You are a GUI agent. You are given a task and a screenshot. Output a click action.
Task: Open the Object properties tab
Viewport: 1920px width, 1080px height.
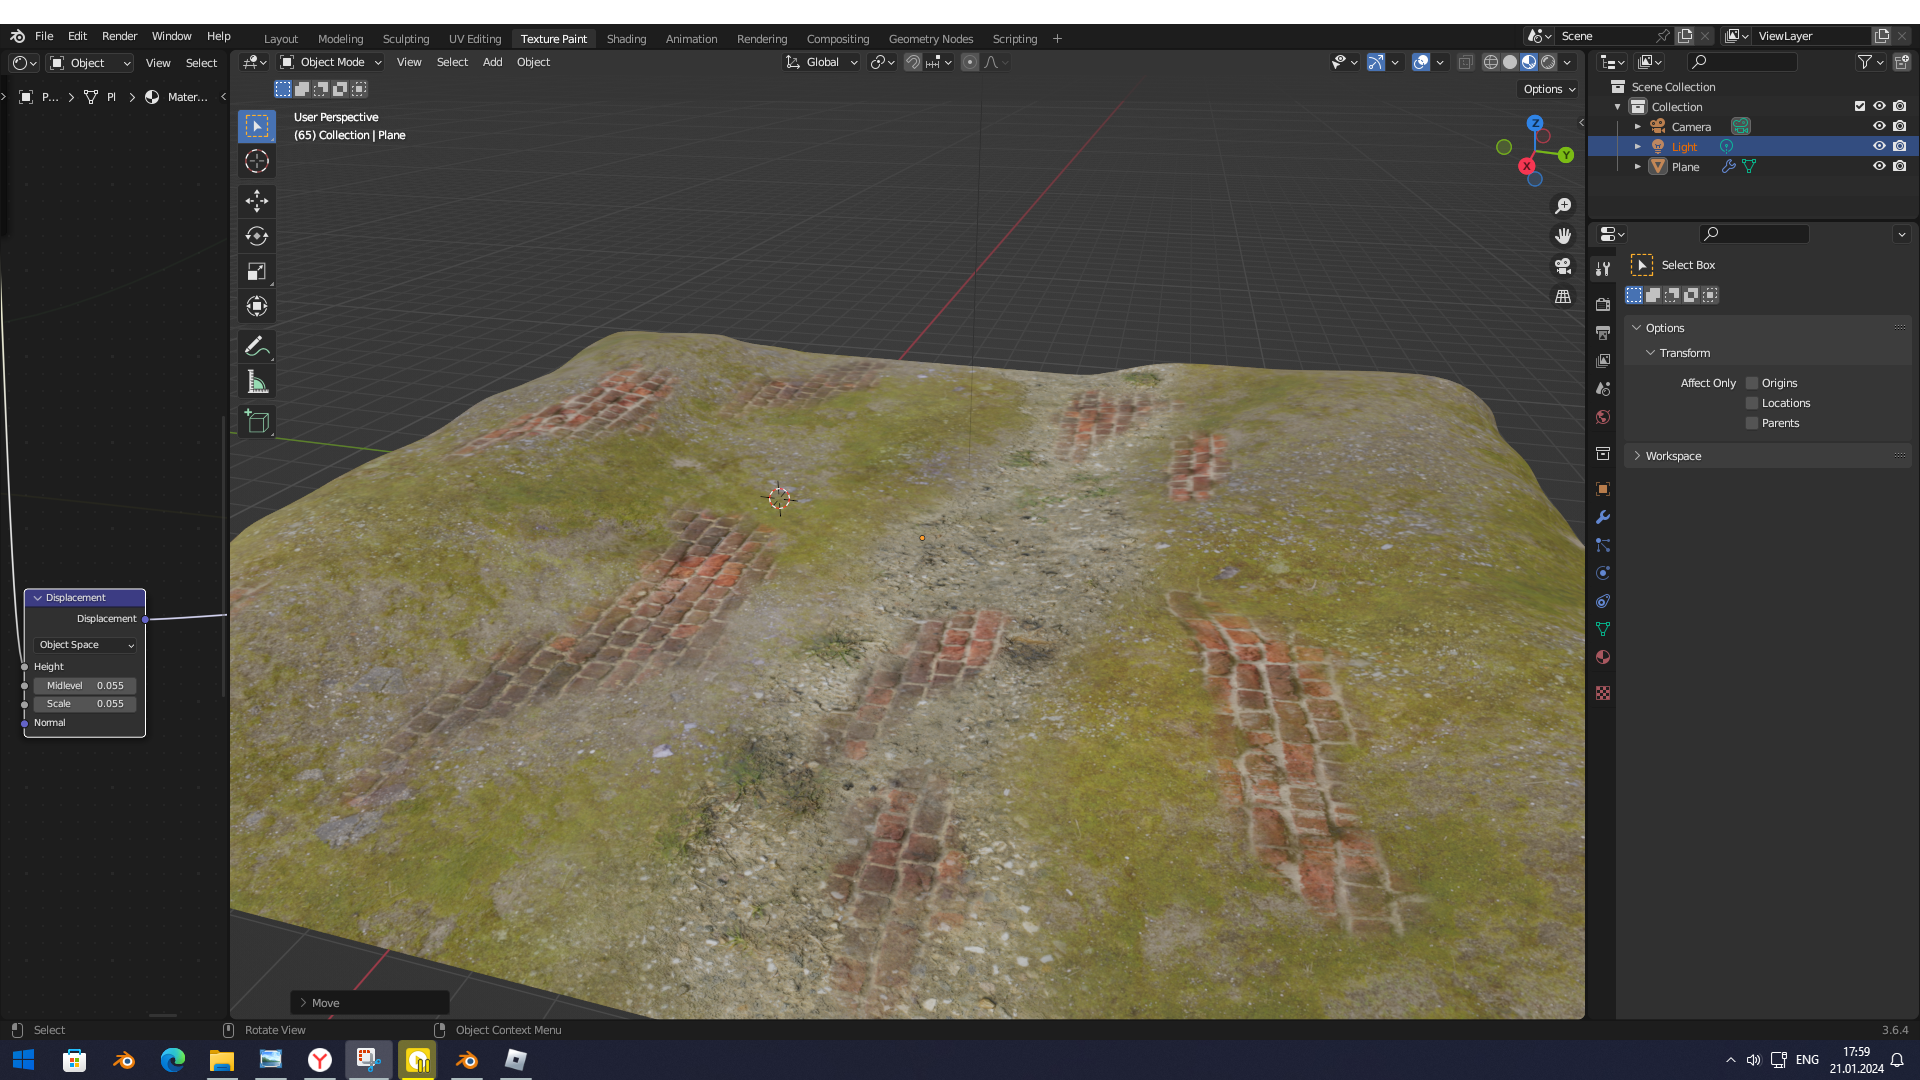point(1603,489)
